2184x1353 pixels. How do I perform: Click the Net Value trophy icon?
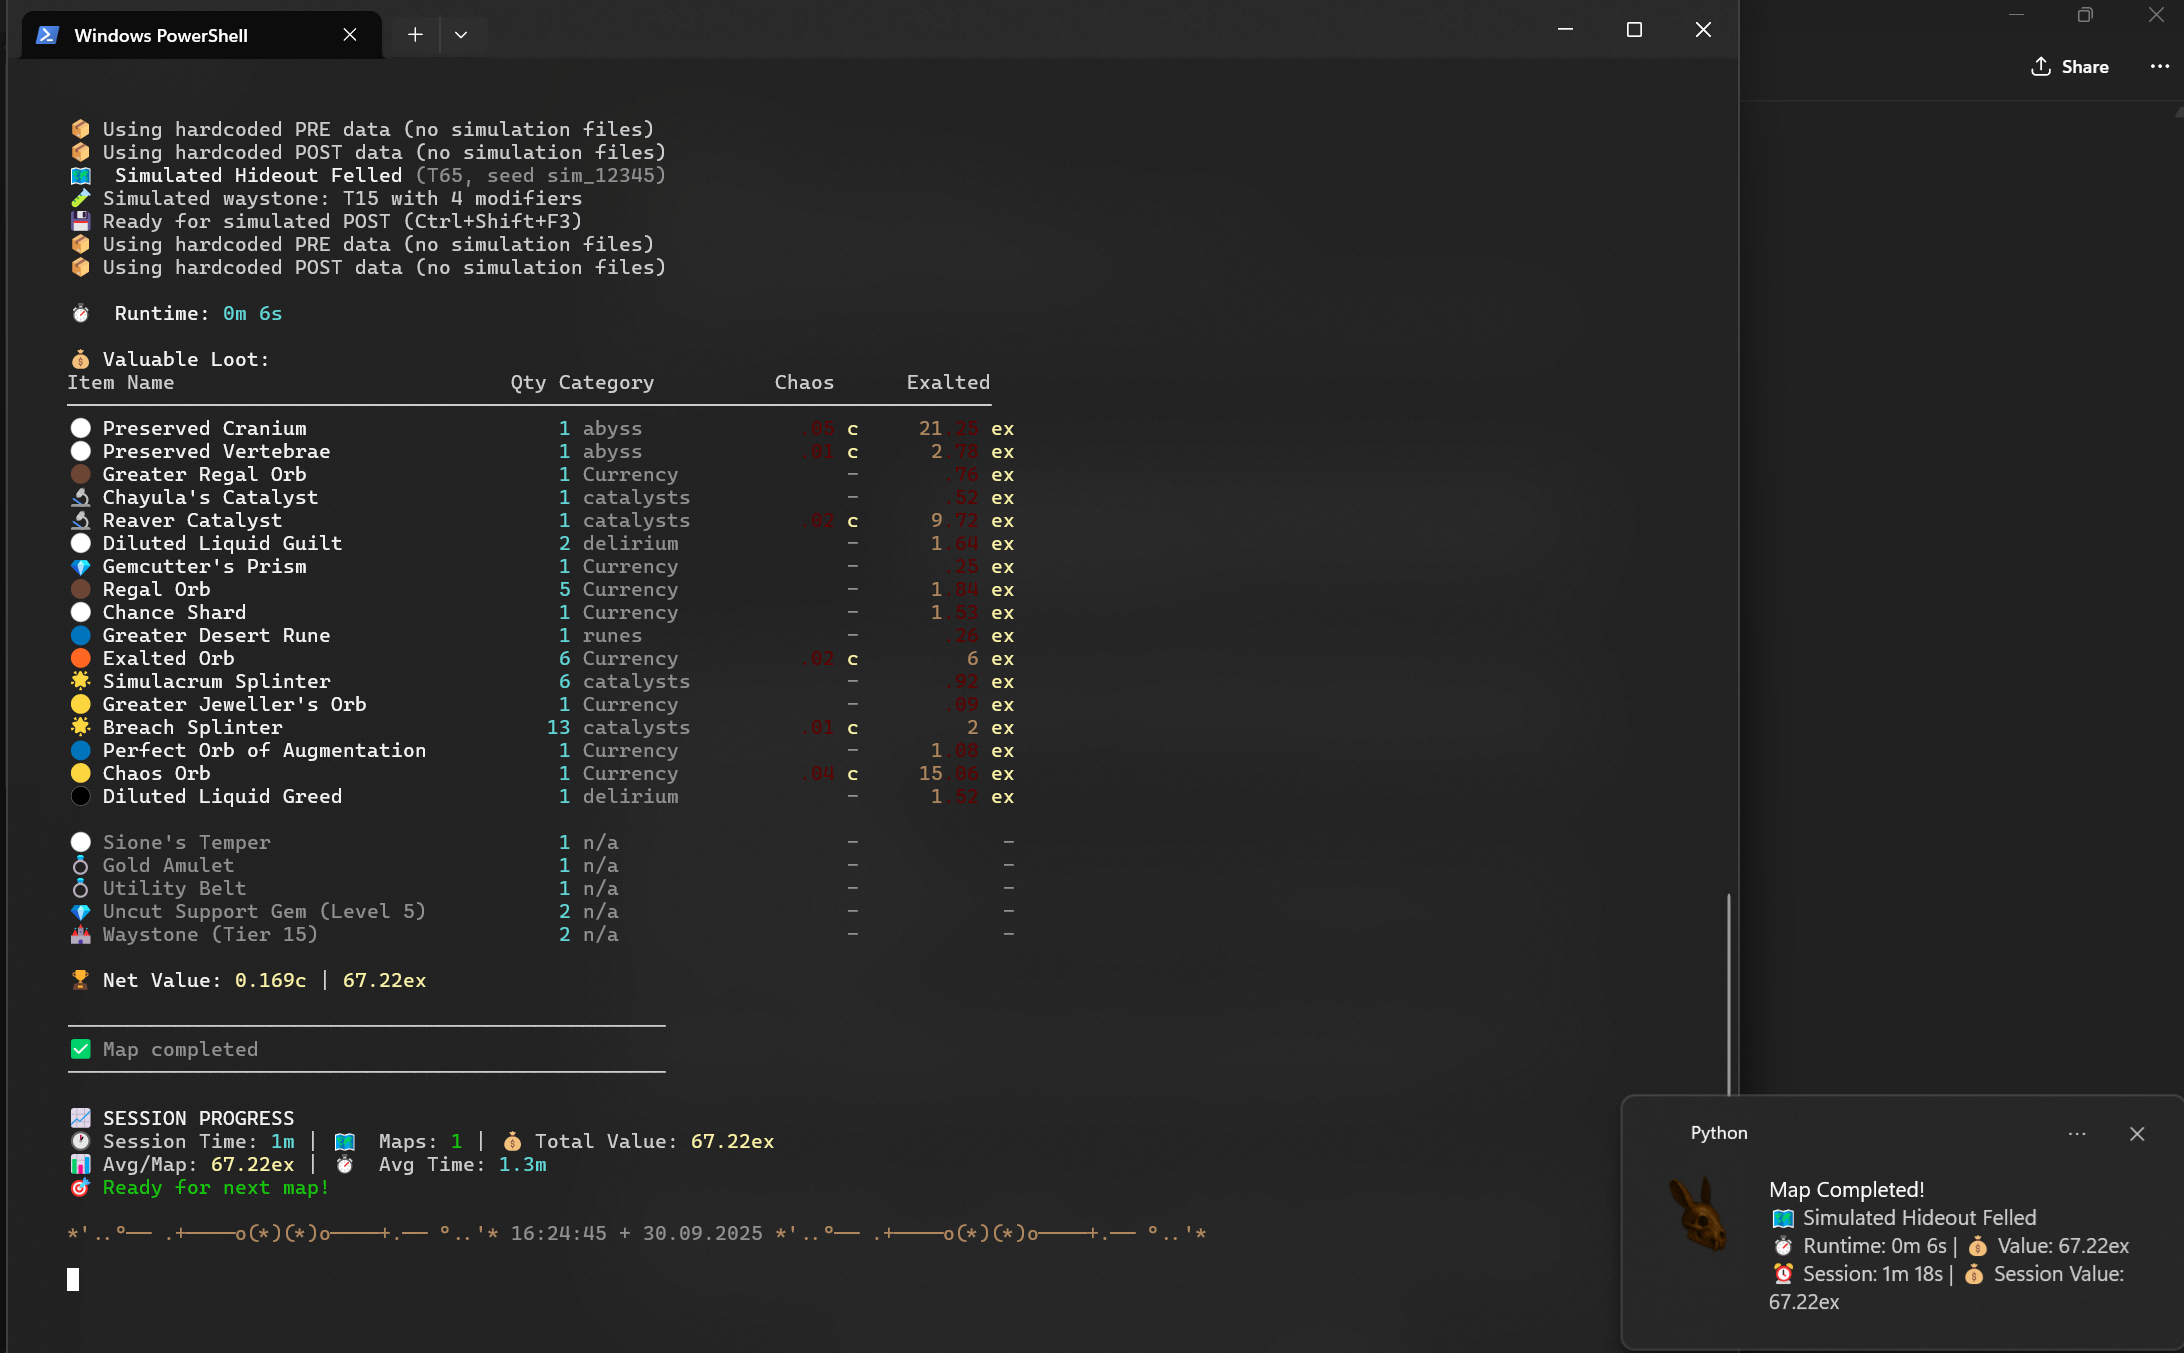[81, 980]
